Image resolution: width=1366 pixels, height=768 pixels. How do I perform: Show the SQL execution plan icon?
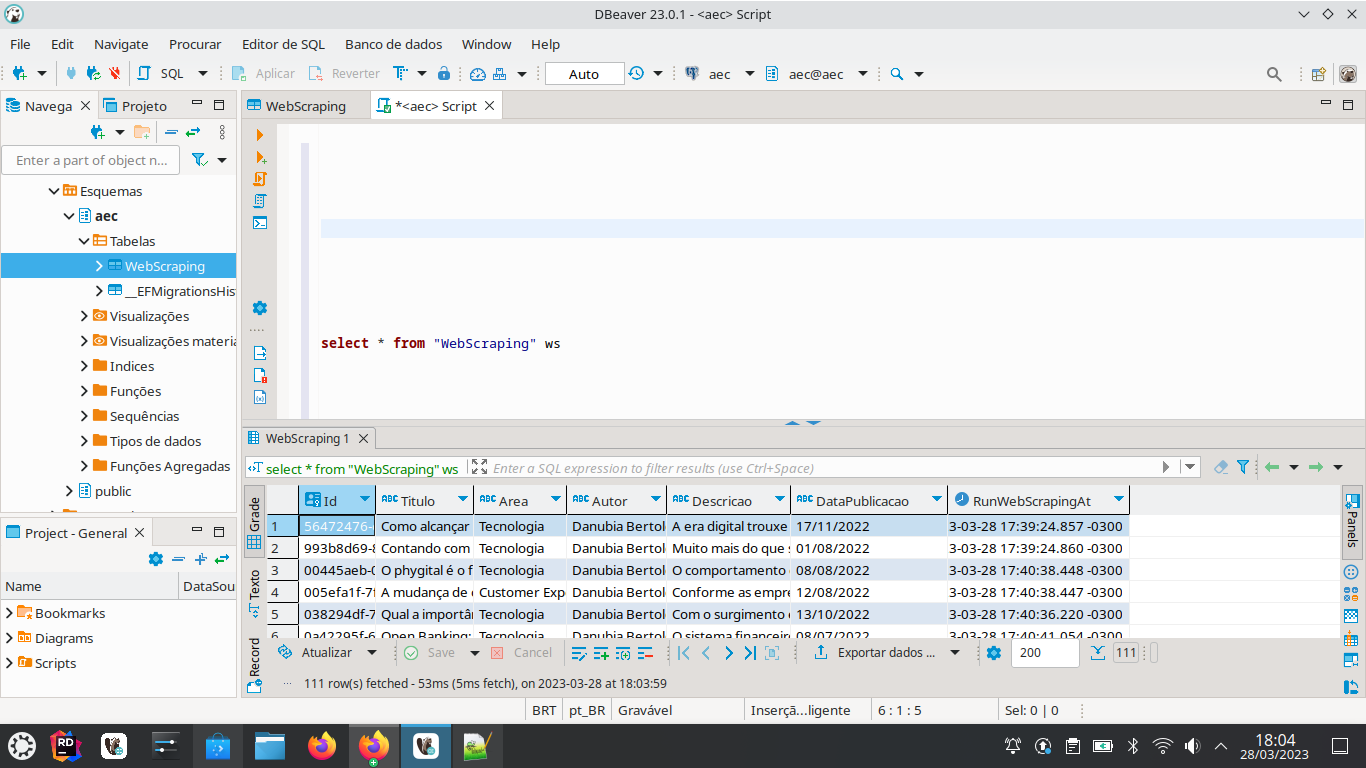[259, 201]
